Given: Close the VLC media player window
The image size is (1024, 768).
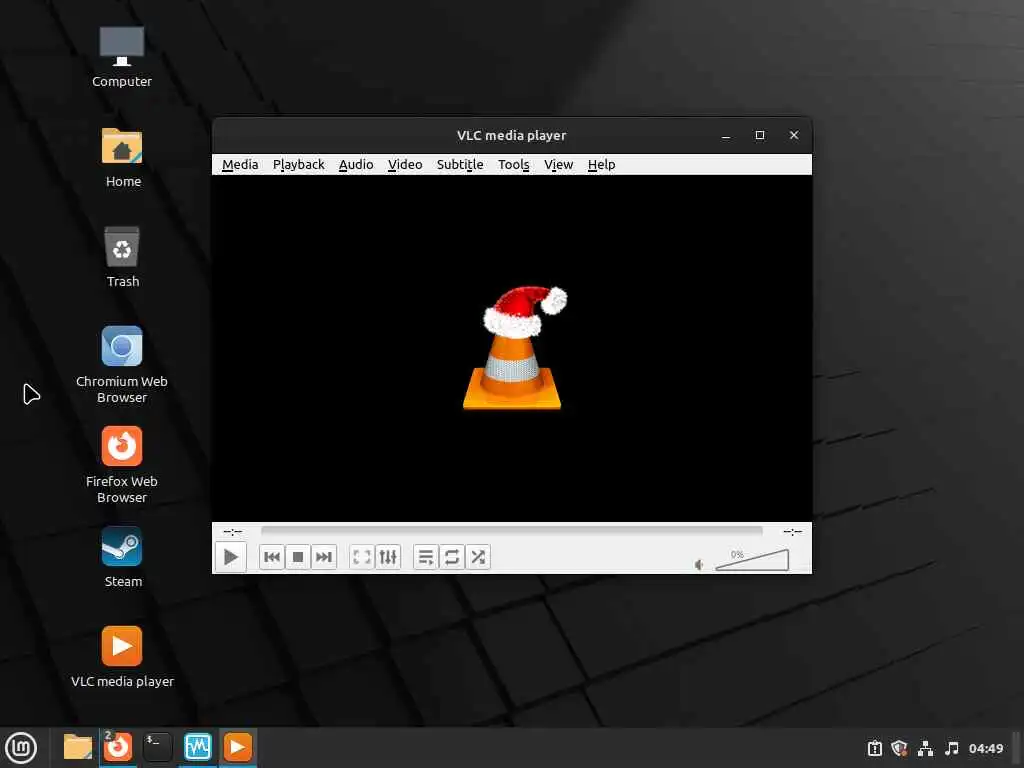Looking at the screenshot, I should pos(793,135).
